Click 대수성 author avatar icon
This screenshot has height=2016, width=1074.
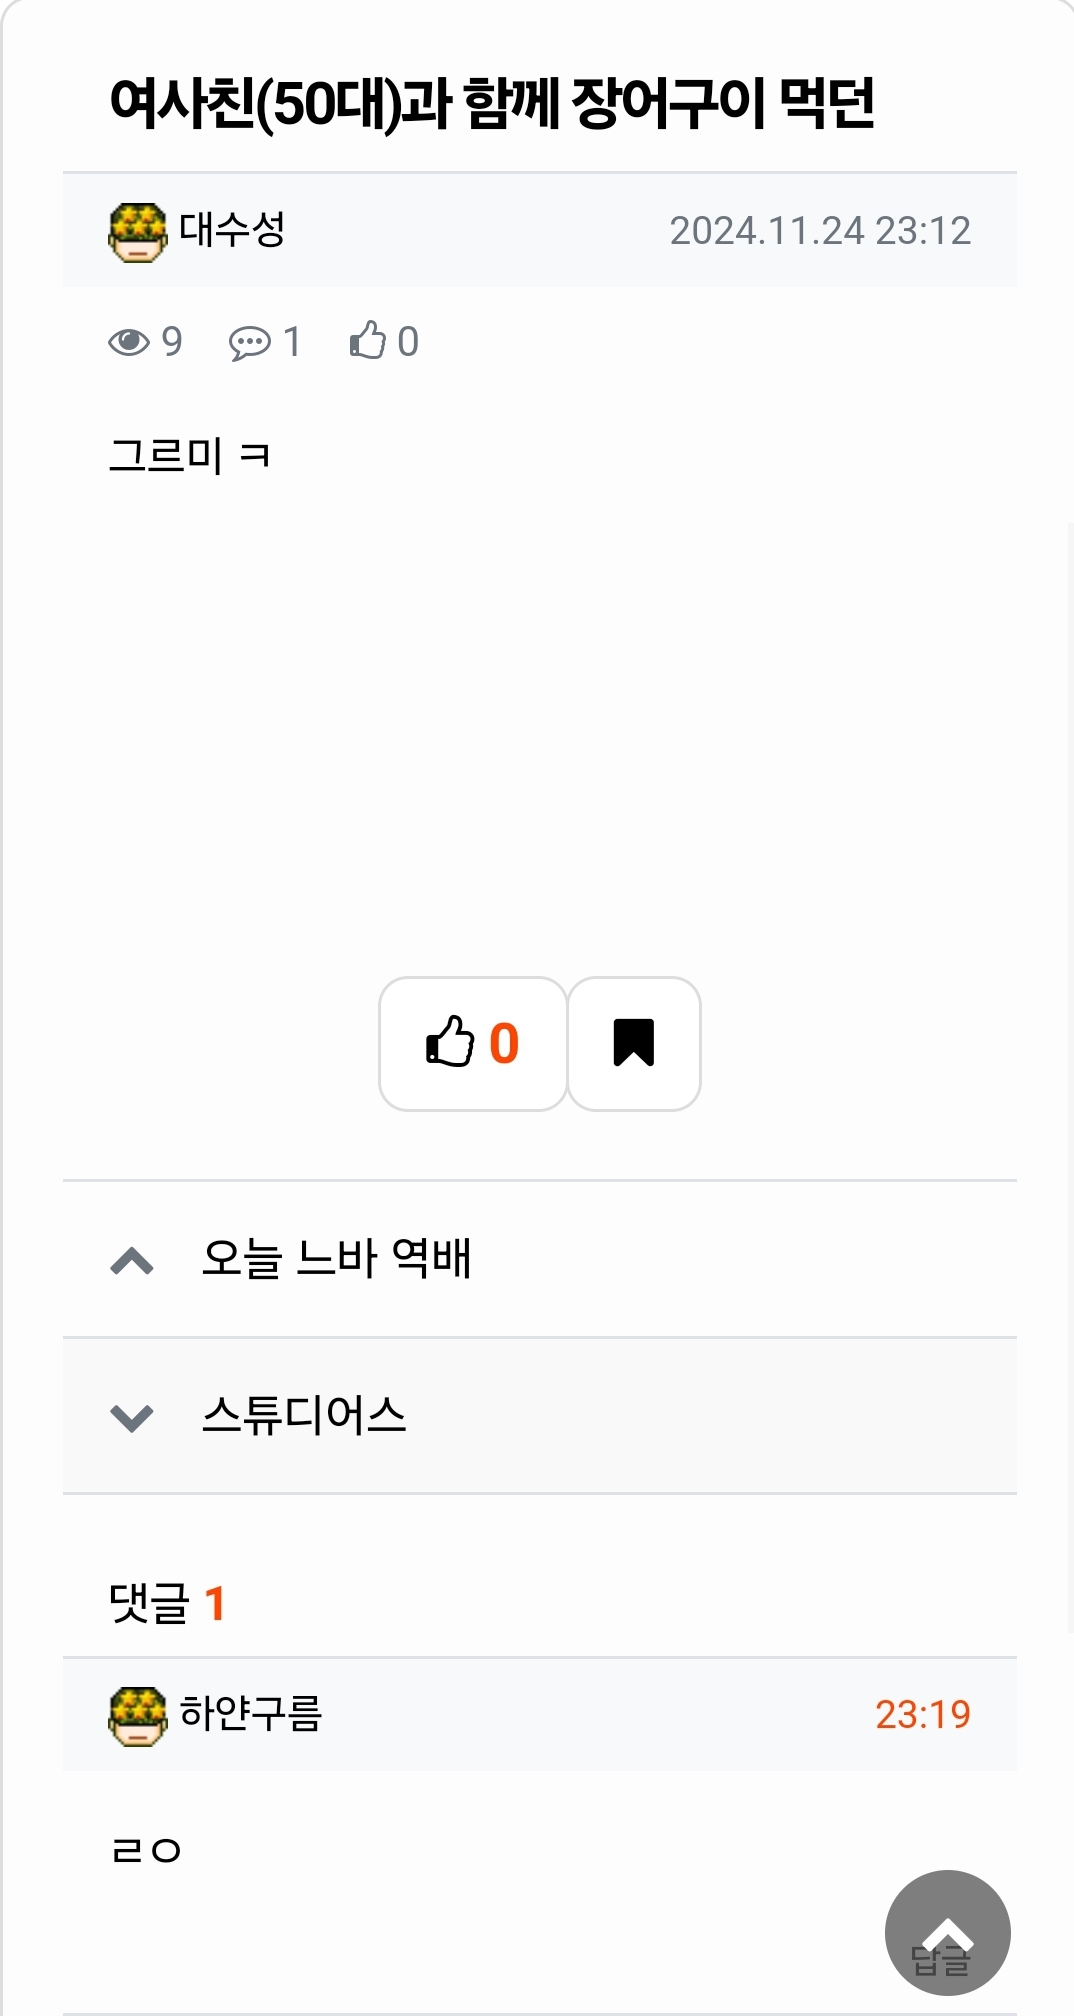point(137,232)
